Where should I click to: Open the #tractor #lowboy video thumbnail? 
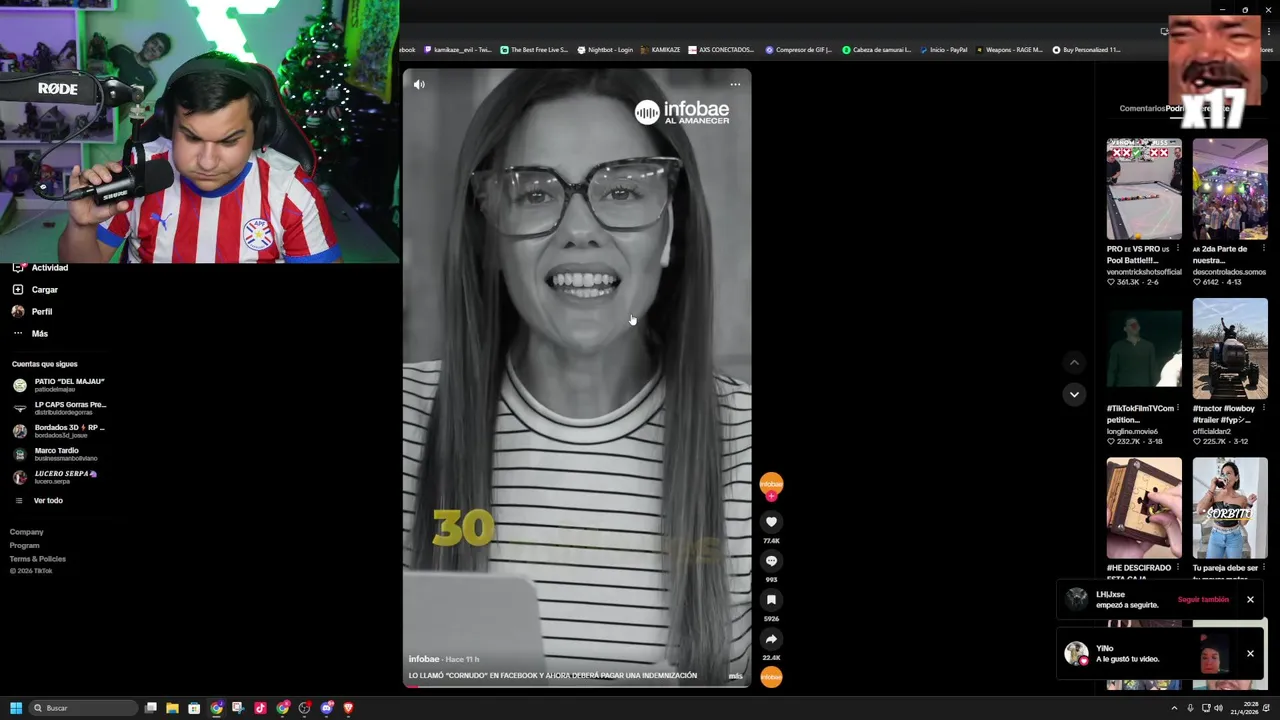1230,349
